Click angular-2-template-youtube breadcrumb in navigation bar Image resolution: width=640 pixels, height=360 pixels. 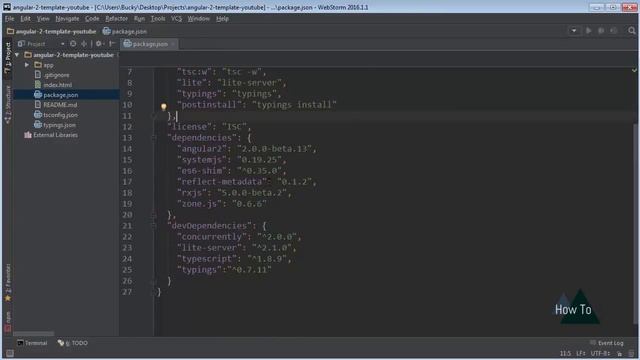click(51, 31)
